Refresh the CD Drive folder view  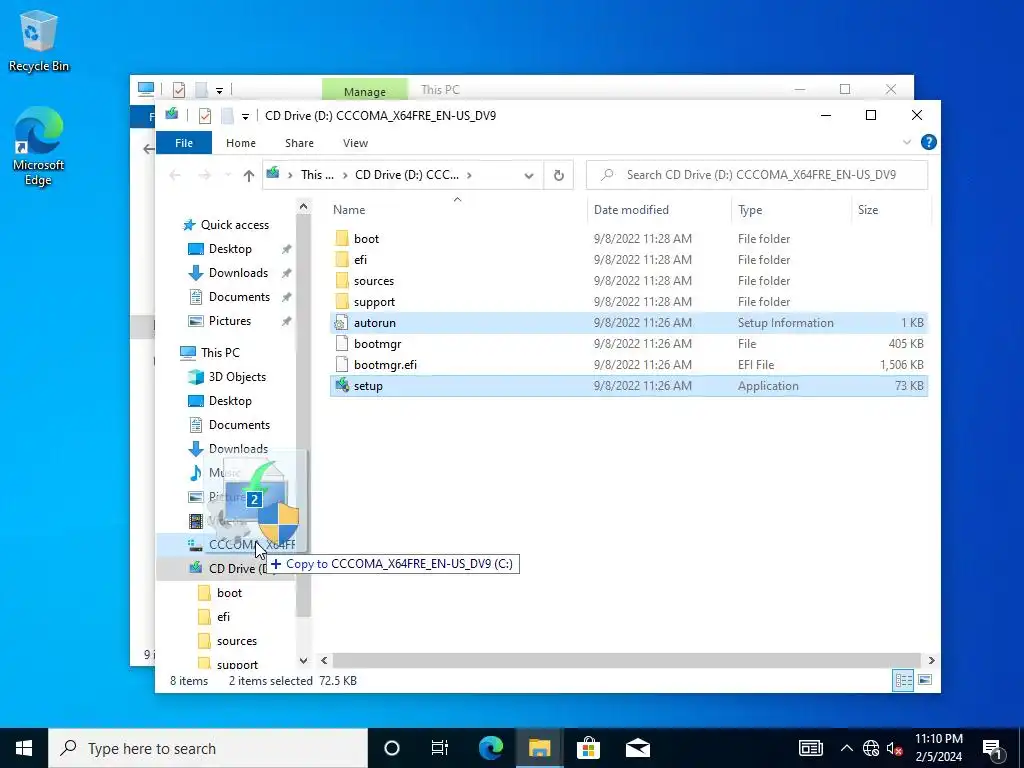click(558, 175)
